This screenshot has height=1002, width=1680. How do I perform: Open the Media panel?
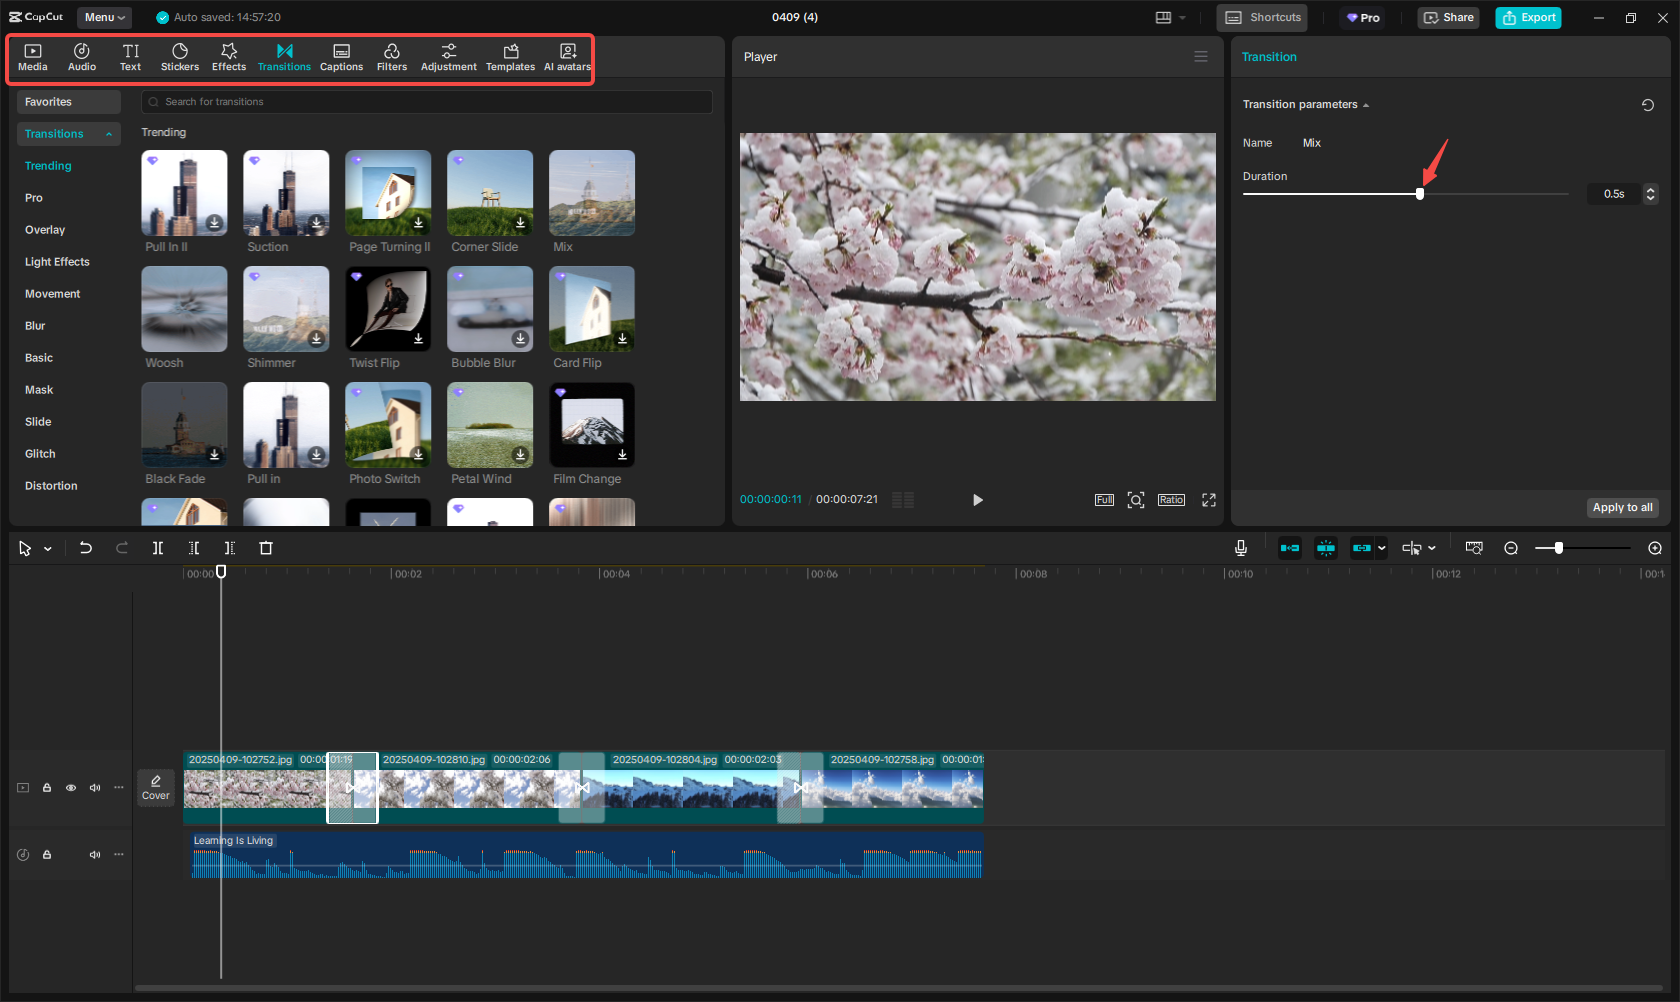tap(32, 56)
